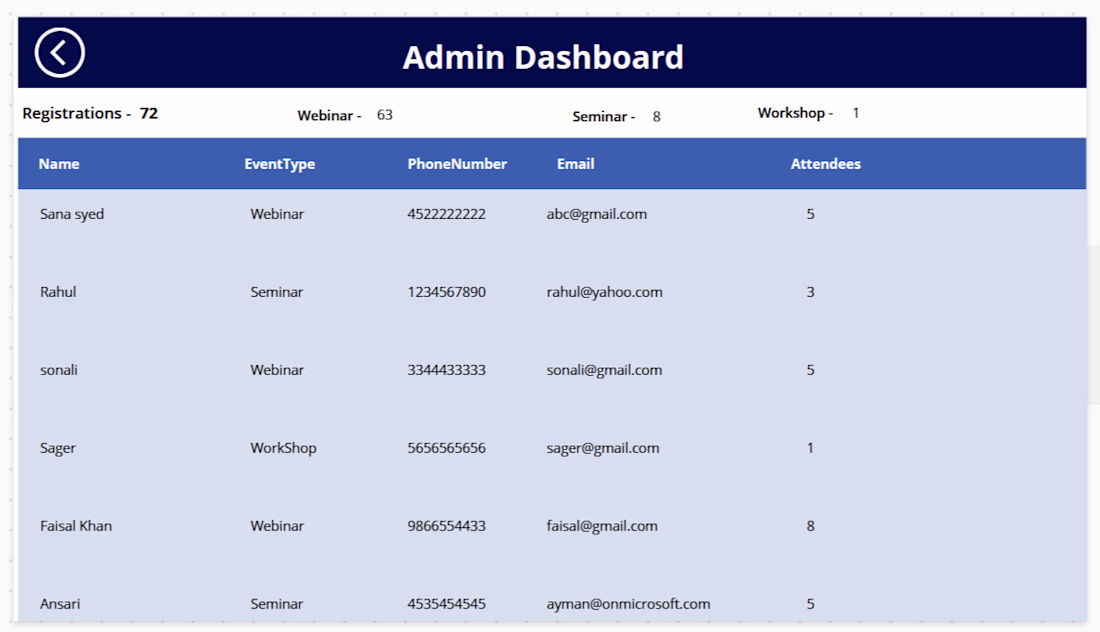Select the Name column header
The image size is (1100, 632).
pos(59,163)
